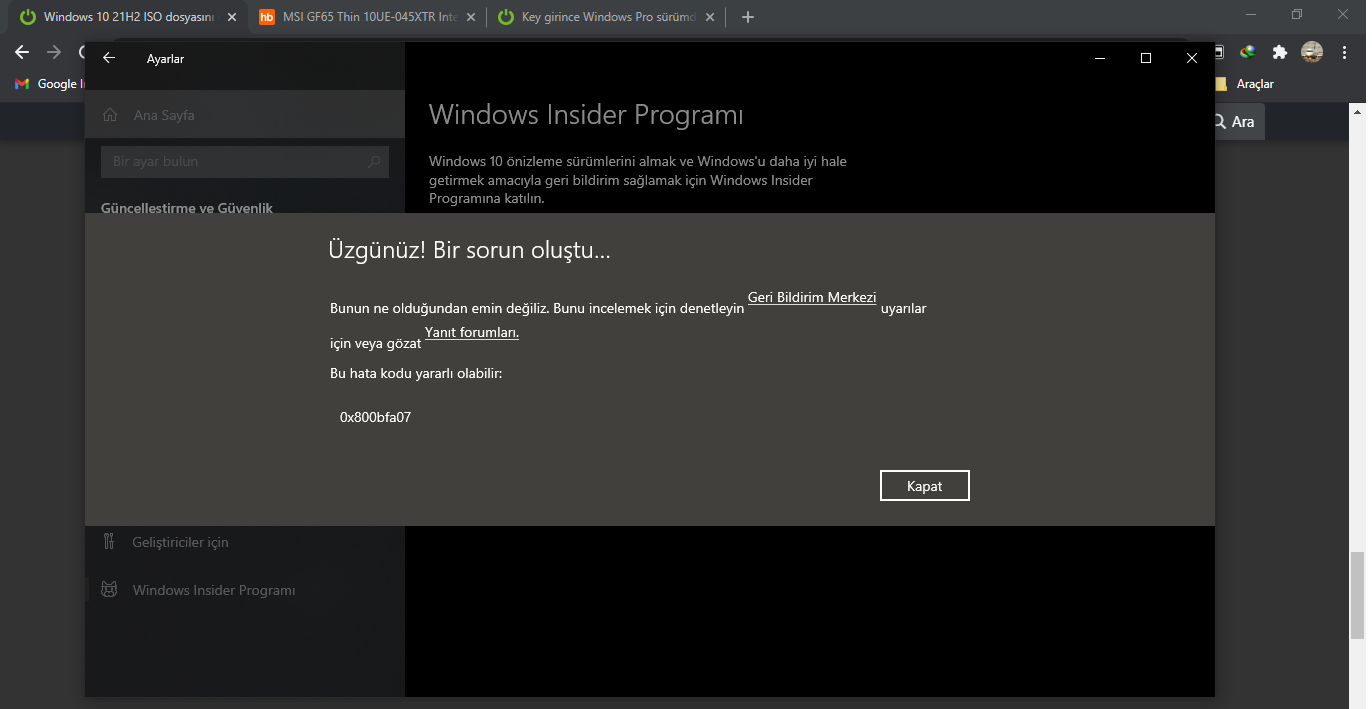This screenshot has height=709, width=1372.
Task: Click the scrollbar up arrow in Chrome
Action: point(1357,112)
